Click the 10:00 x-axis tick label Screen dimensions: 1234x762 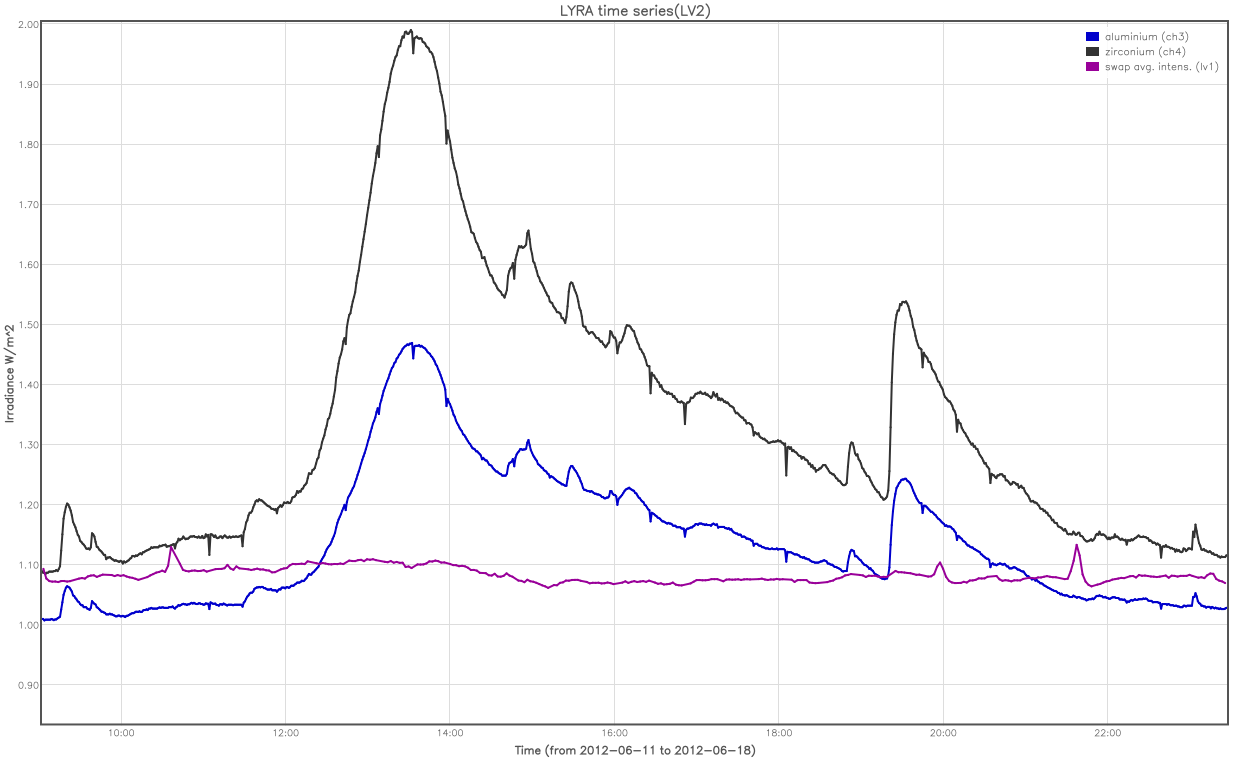tap(121, 733)
